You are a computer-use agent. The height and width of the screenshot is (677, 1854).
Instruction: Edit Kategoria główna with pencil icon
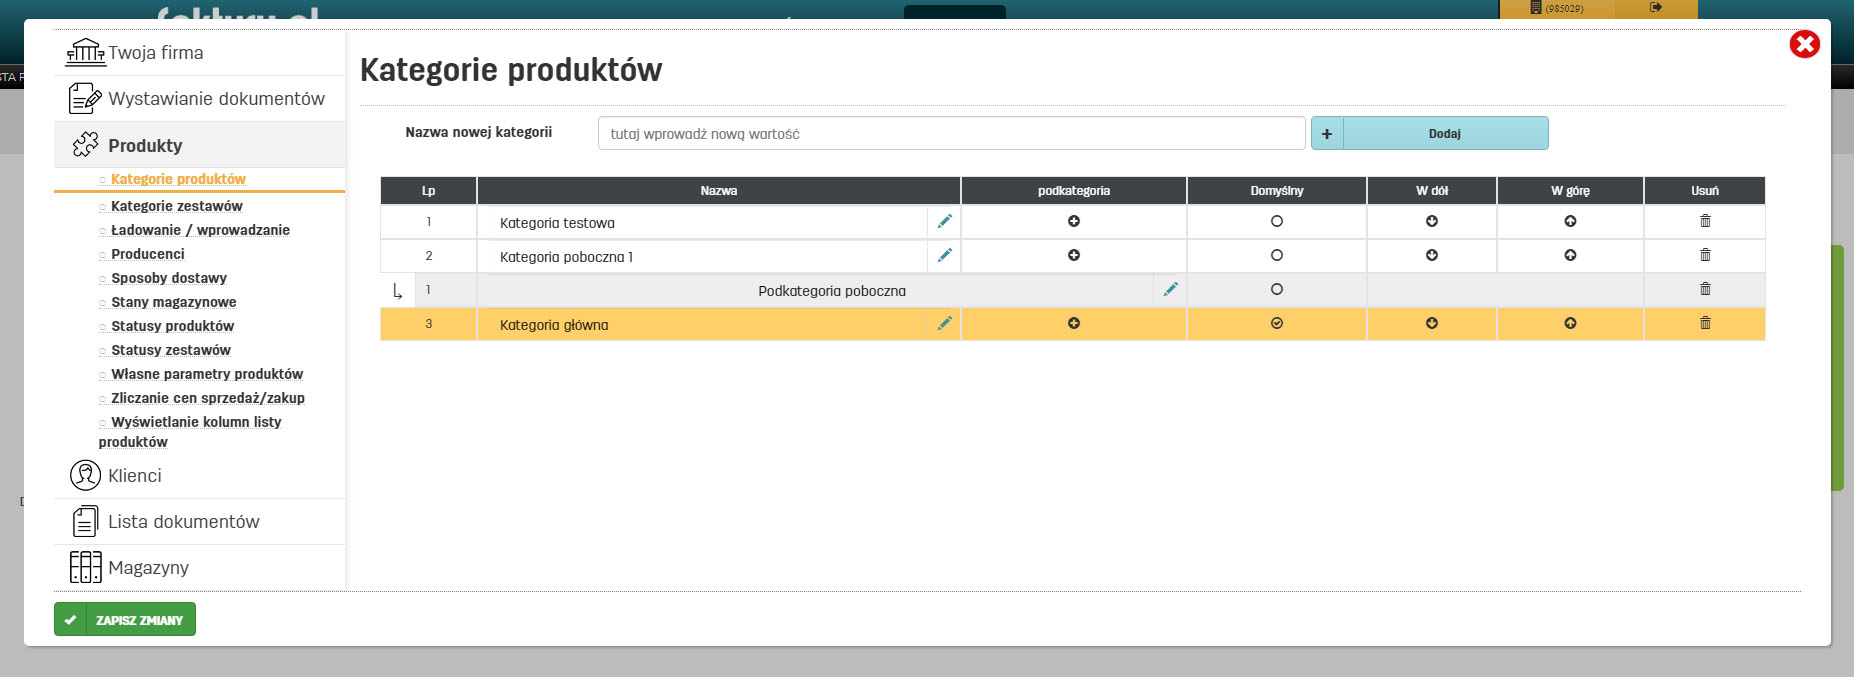[945, 323]
